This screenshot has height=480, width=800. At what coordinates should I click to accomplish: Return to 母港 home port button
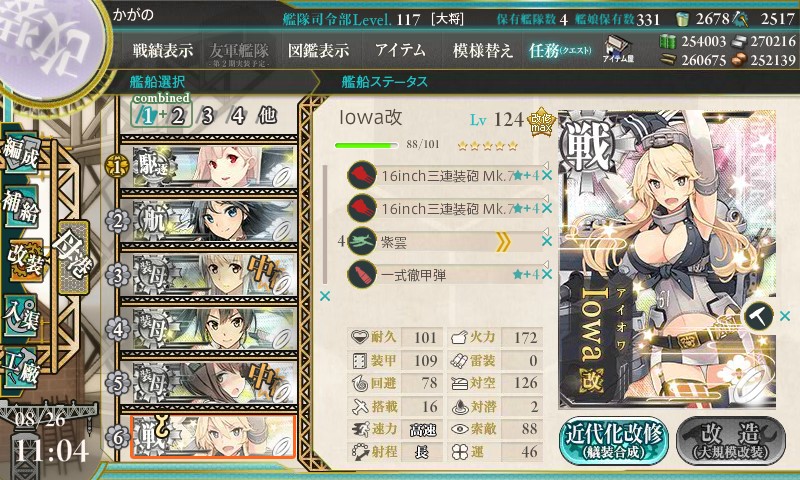[x=74, y=257]
